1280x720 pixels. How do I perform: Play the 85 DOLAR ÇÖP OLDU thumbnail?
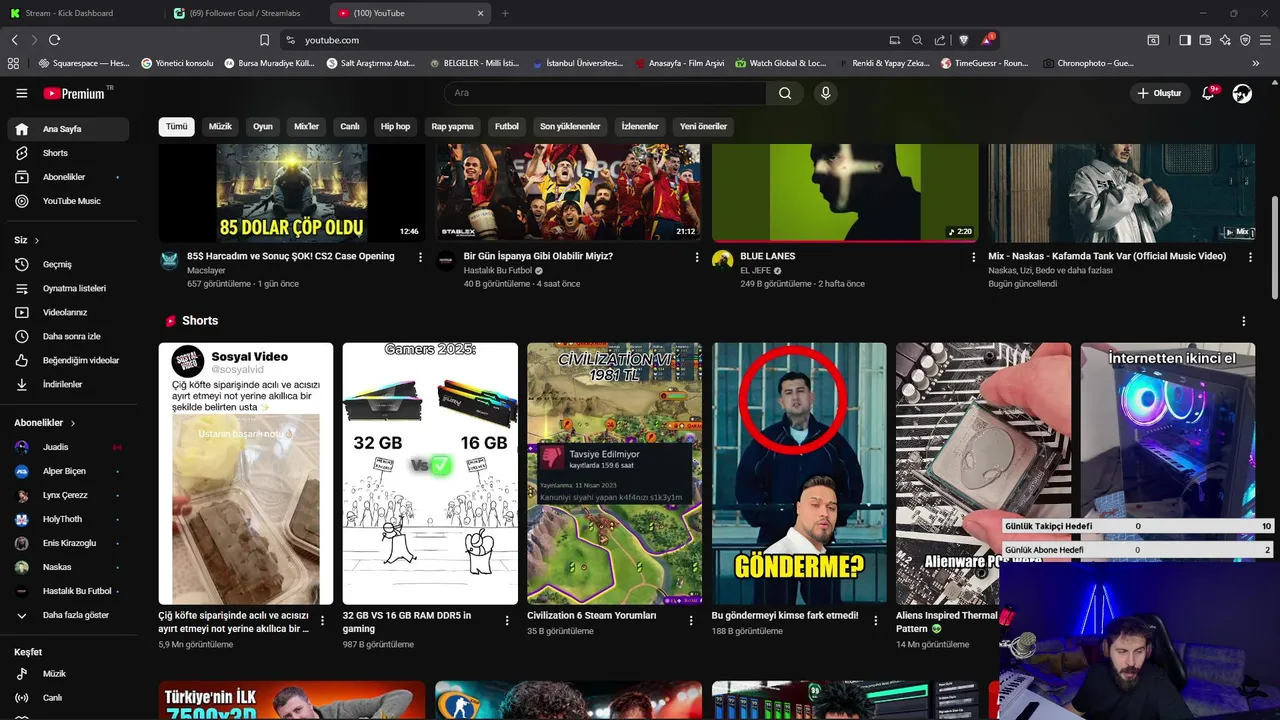tap(292, 193)
